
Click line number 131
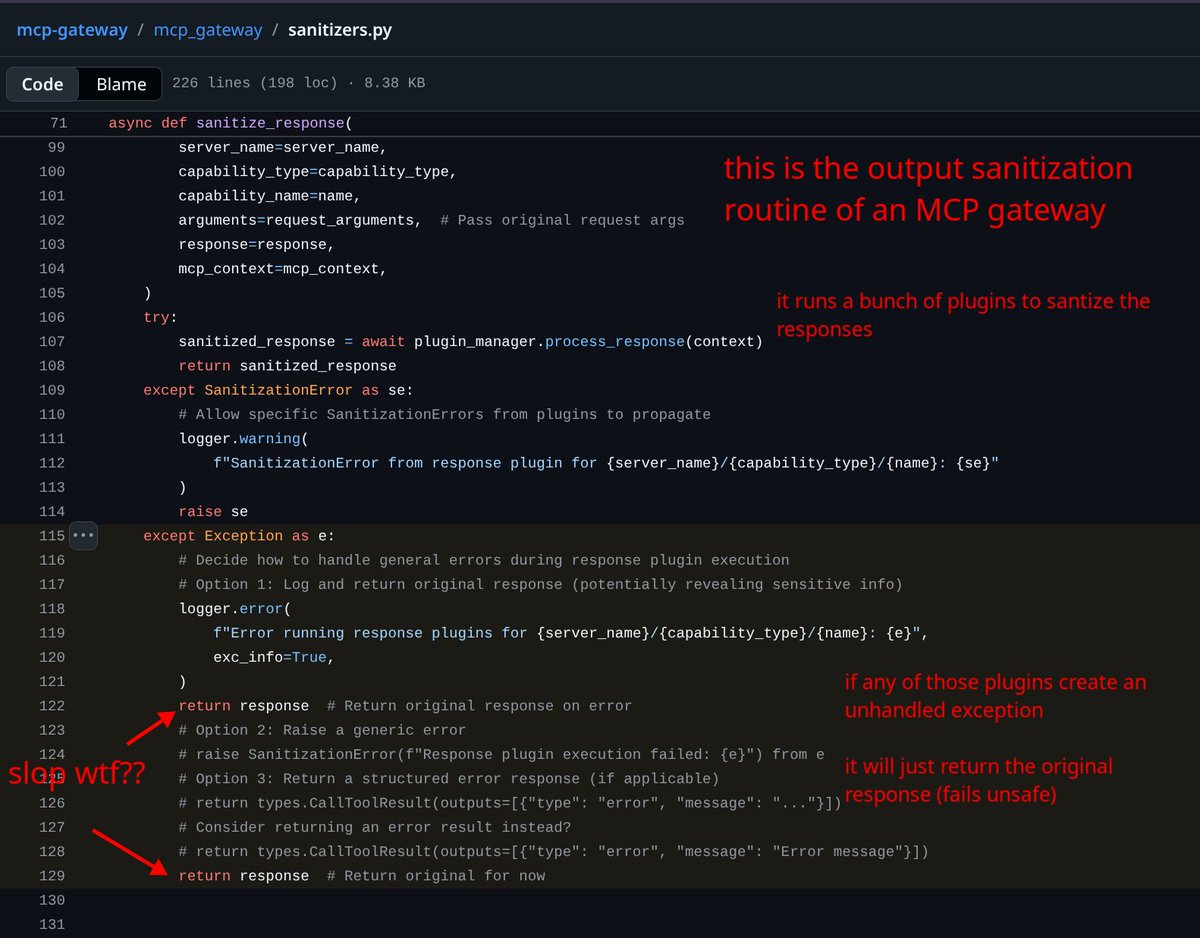pyautogui.click(x=52, y=924)
